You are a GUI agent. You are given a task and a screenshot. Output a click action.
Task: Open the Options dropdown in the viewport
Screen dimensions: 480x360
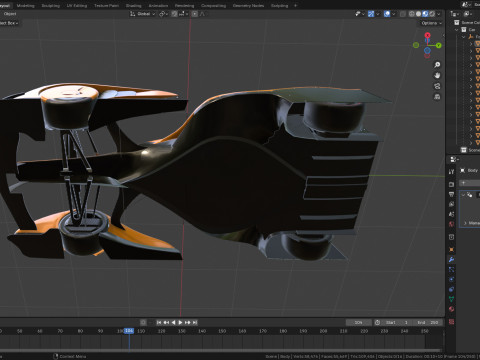[431, 23]
